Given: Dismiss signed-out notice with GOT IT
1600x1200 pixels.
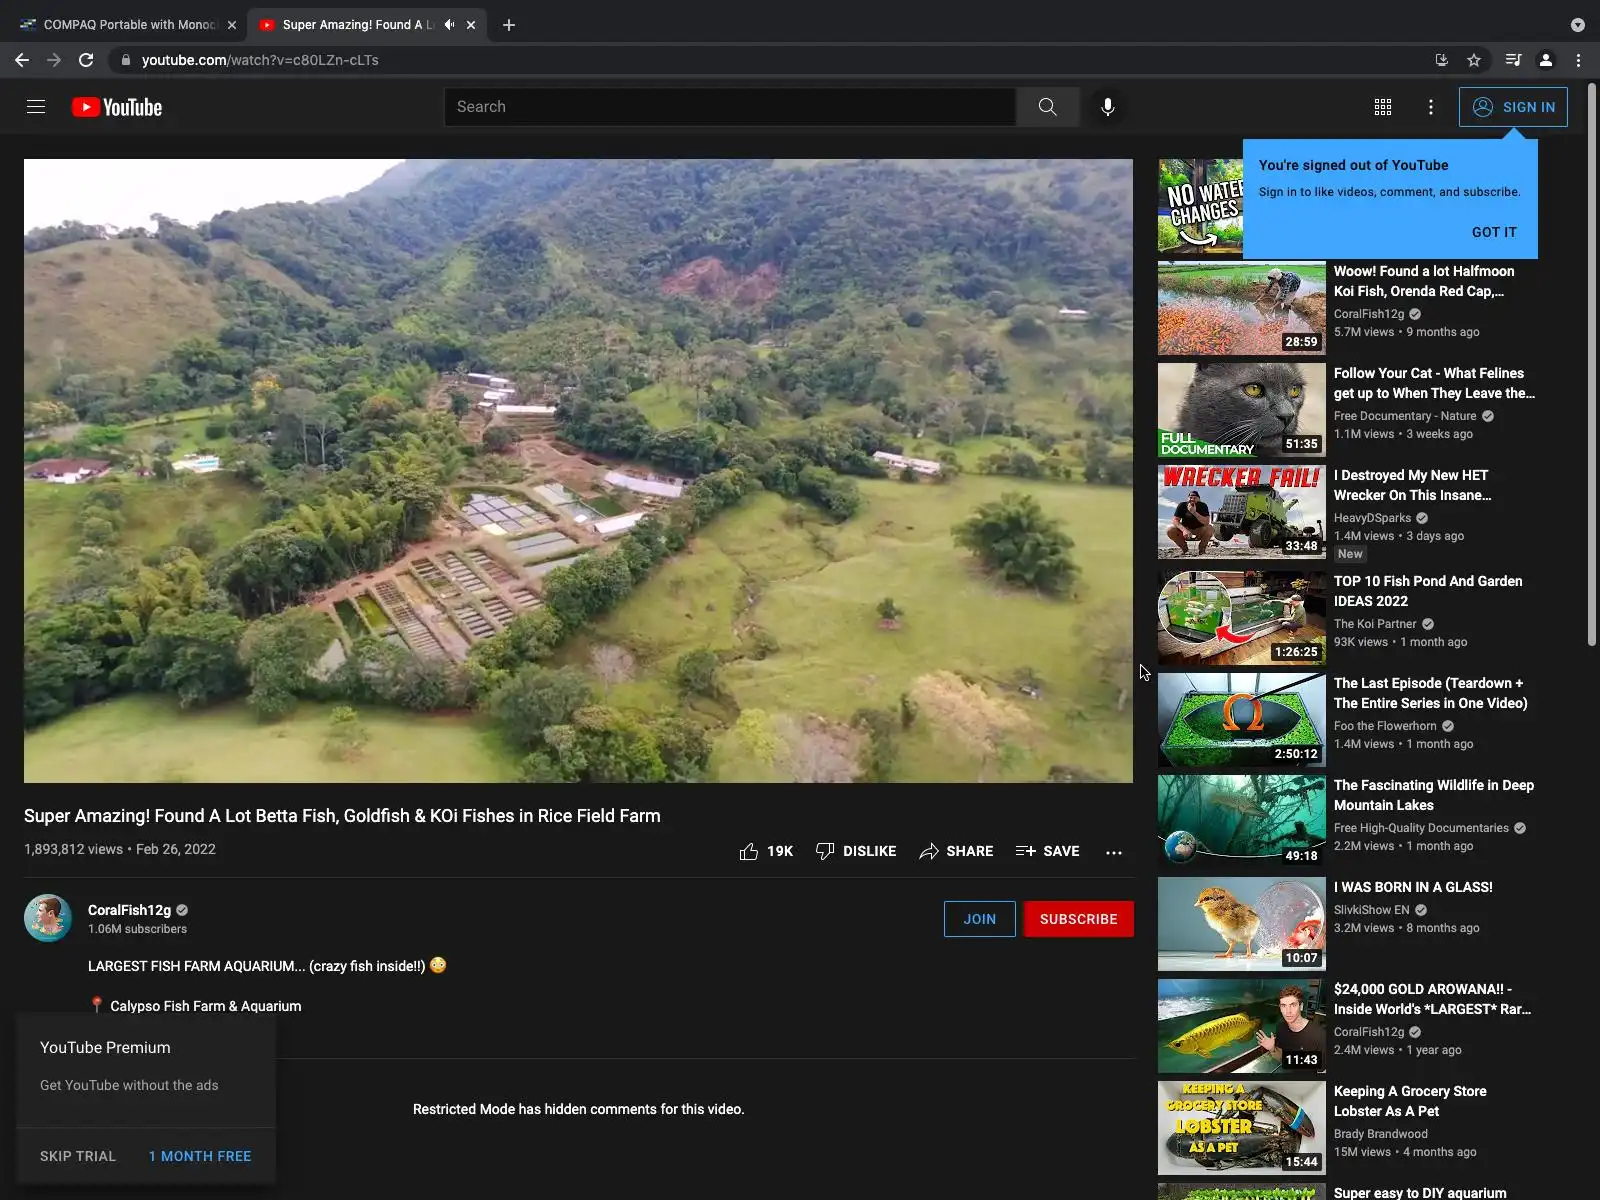Looking at the screenshot, I should [x=1494, y=232].
